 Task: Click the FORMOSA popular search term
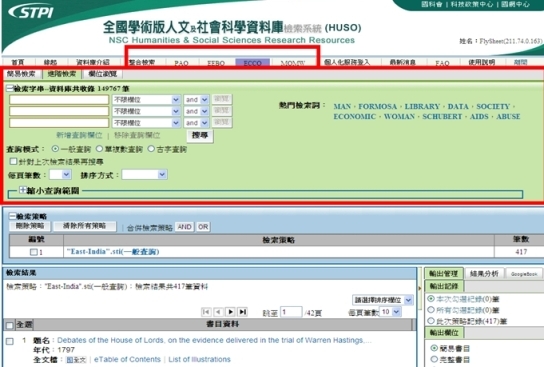pos(377,106)
